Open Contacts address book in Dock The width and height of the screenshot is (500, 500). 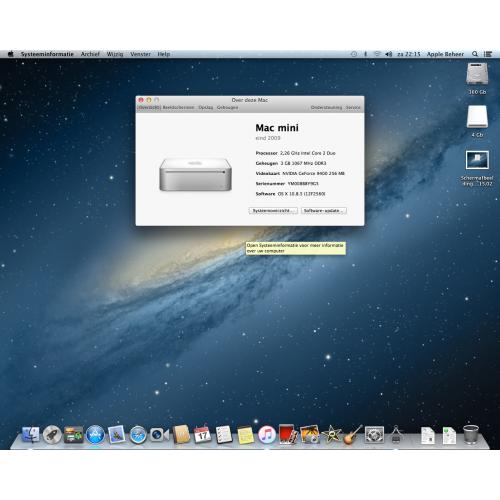point(181,435)
